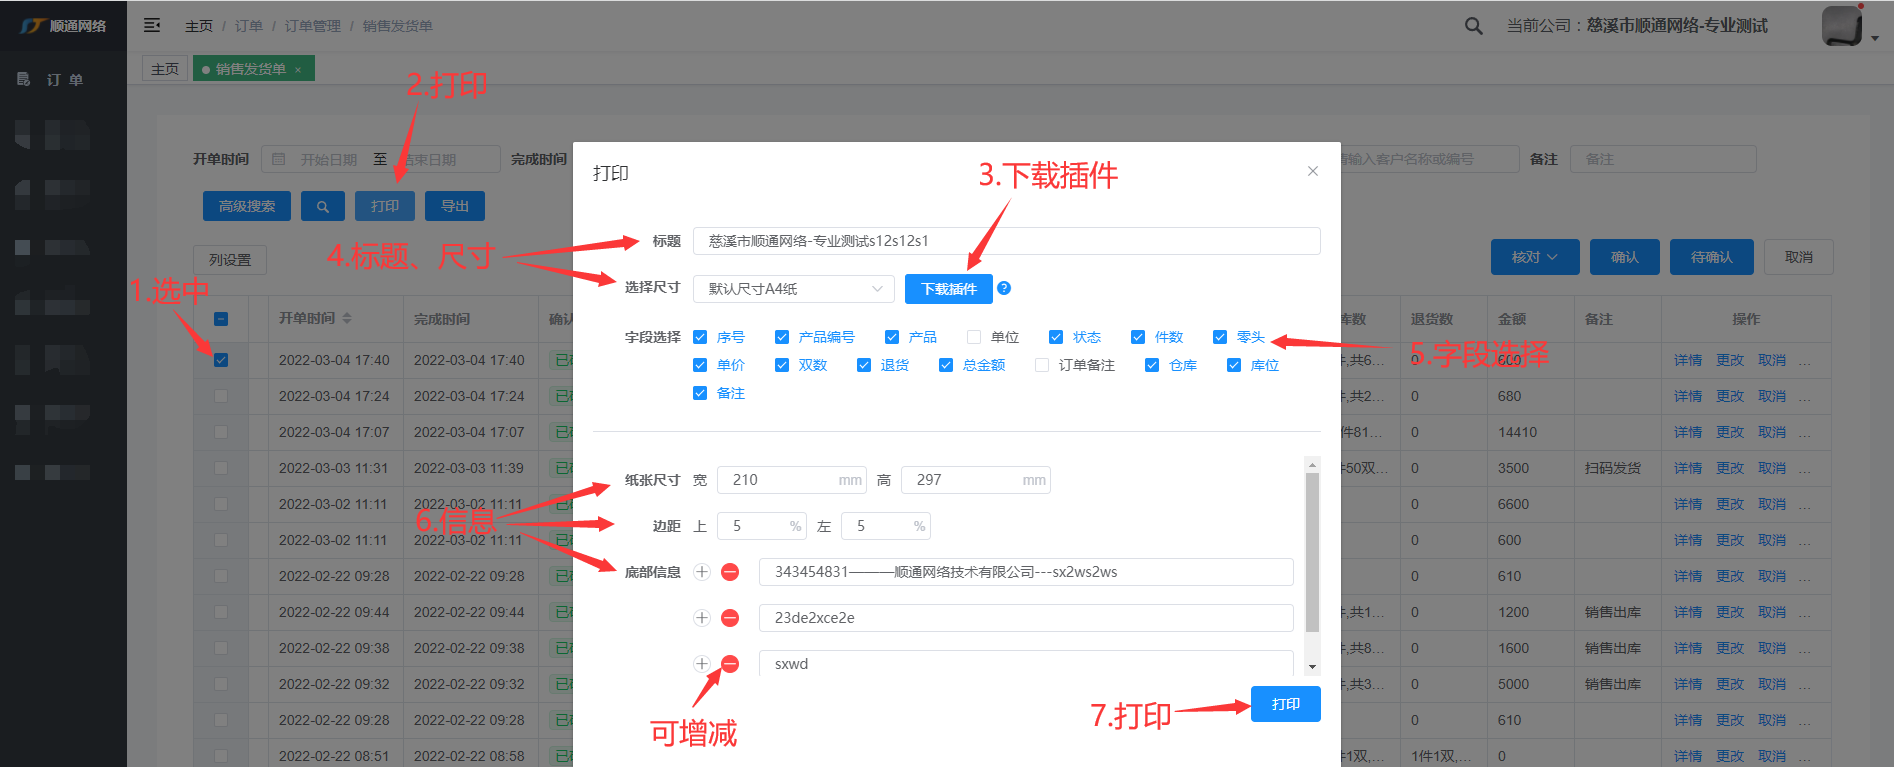Open the 选择尺寸 paper size dropdown
This screenshot has width=1894, height=767.
793,289
